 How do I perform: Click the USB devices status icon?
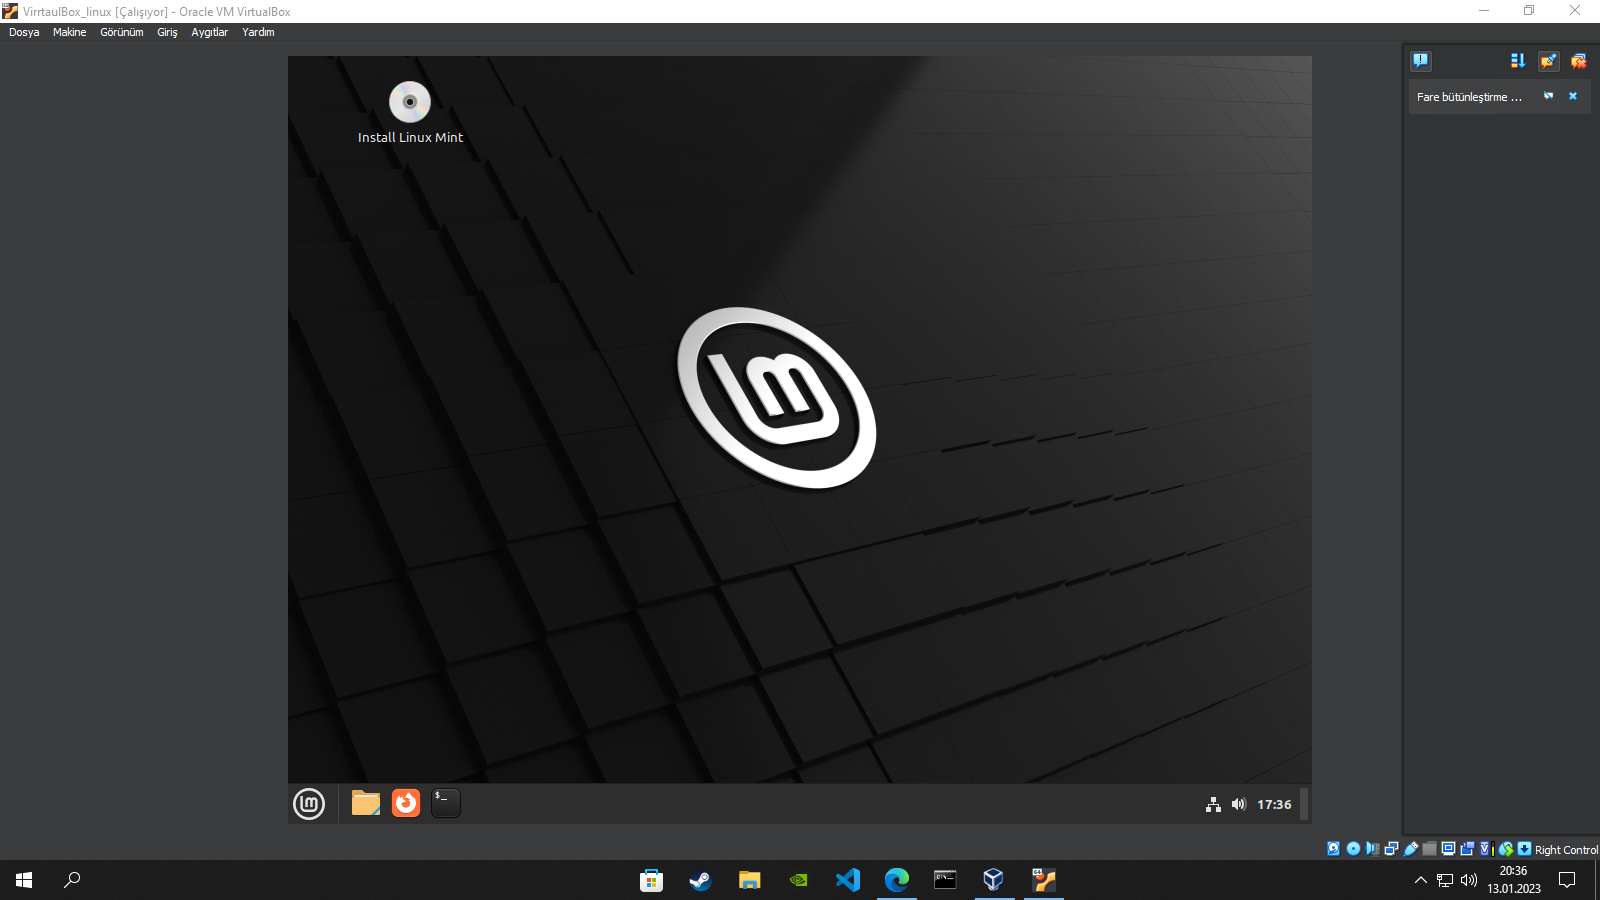pyautogui.click(x=1411, y=849)
